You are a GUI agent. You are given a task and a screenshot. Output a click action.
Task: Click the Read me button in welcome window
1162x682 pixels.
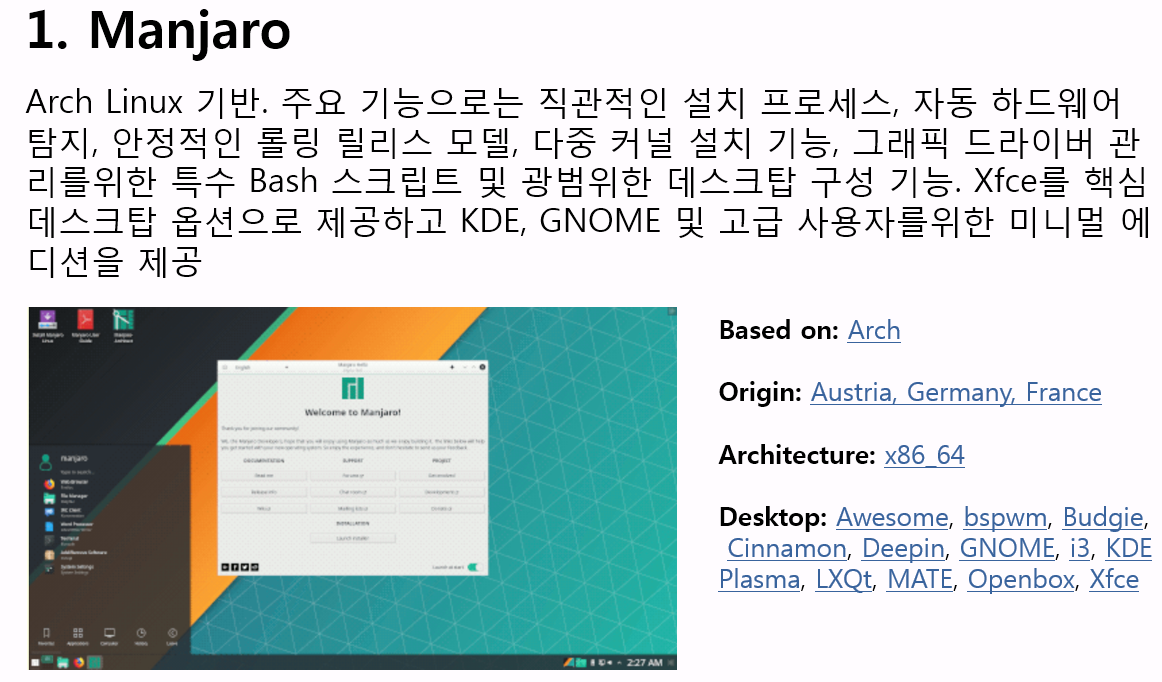tap(264, 475)
